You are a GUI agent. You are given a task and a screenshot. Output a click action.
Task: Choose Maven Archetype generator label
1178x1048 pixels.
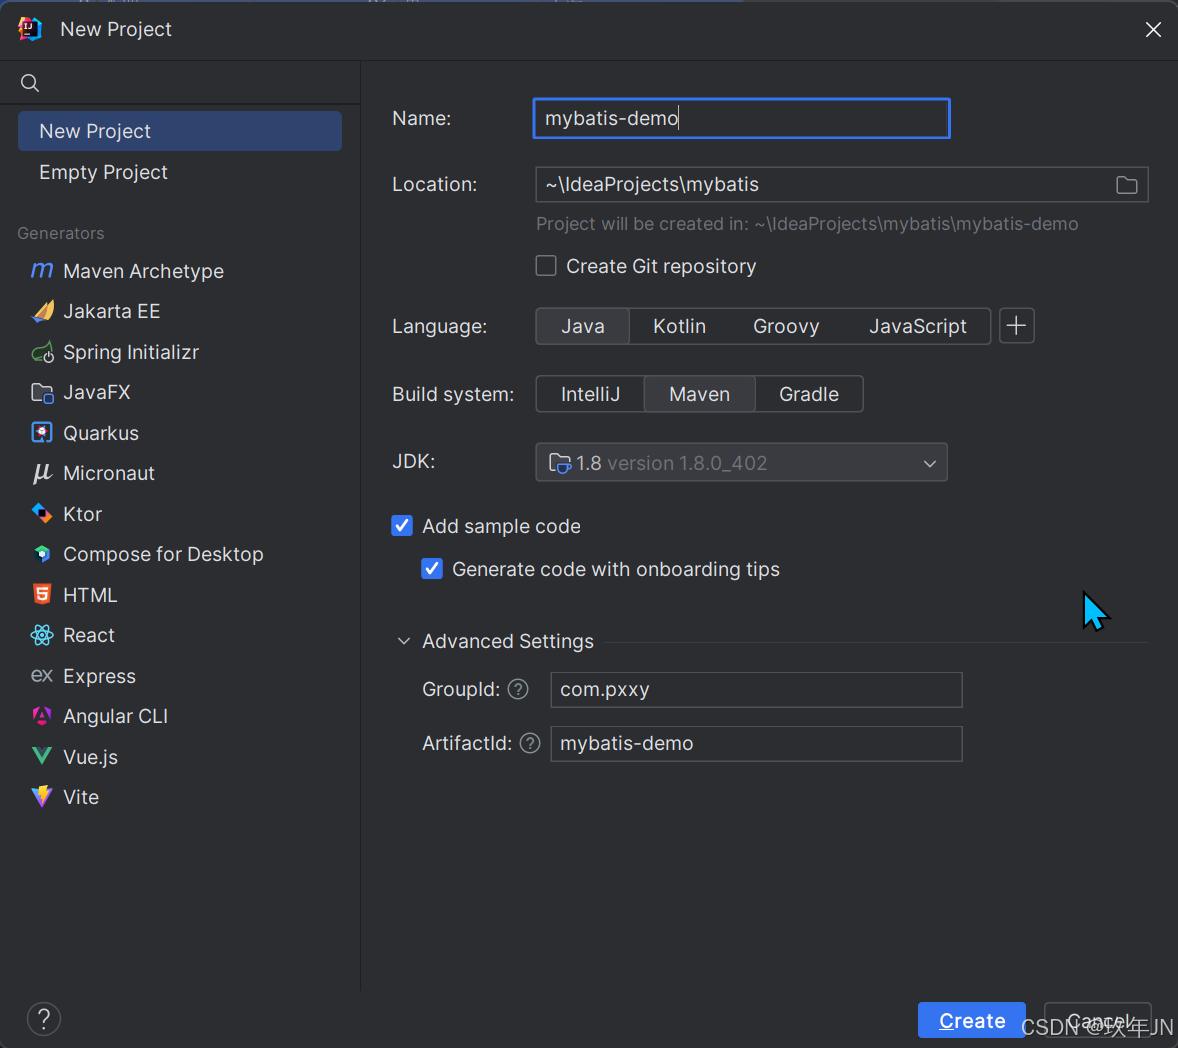(x=143, y=270)
